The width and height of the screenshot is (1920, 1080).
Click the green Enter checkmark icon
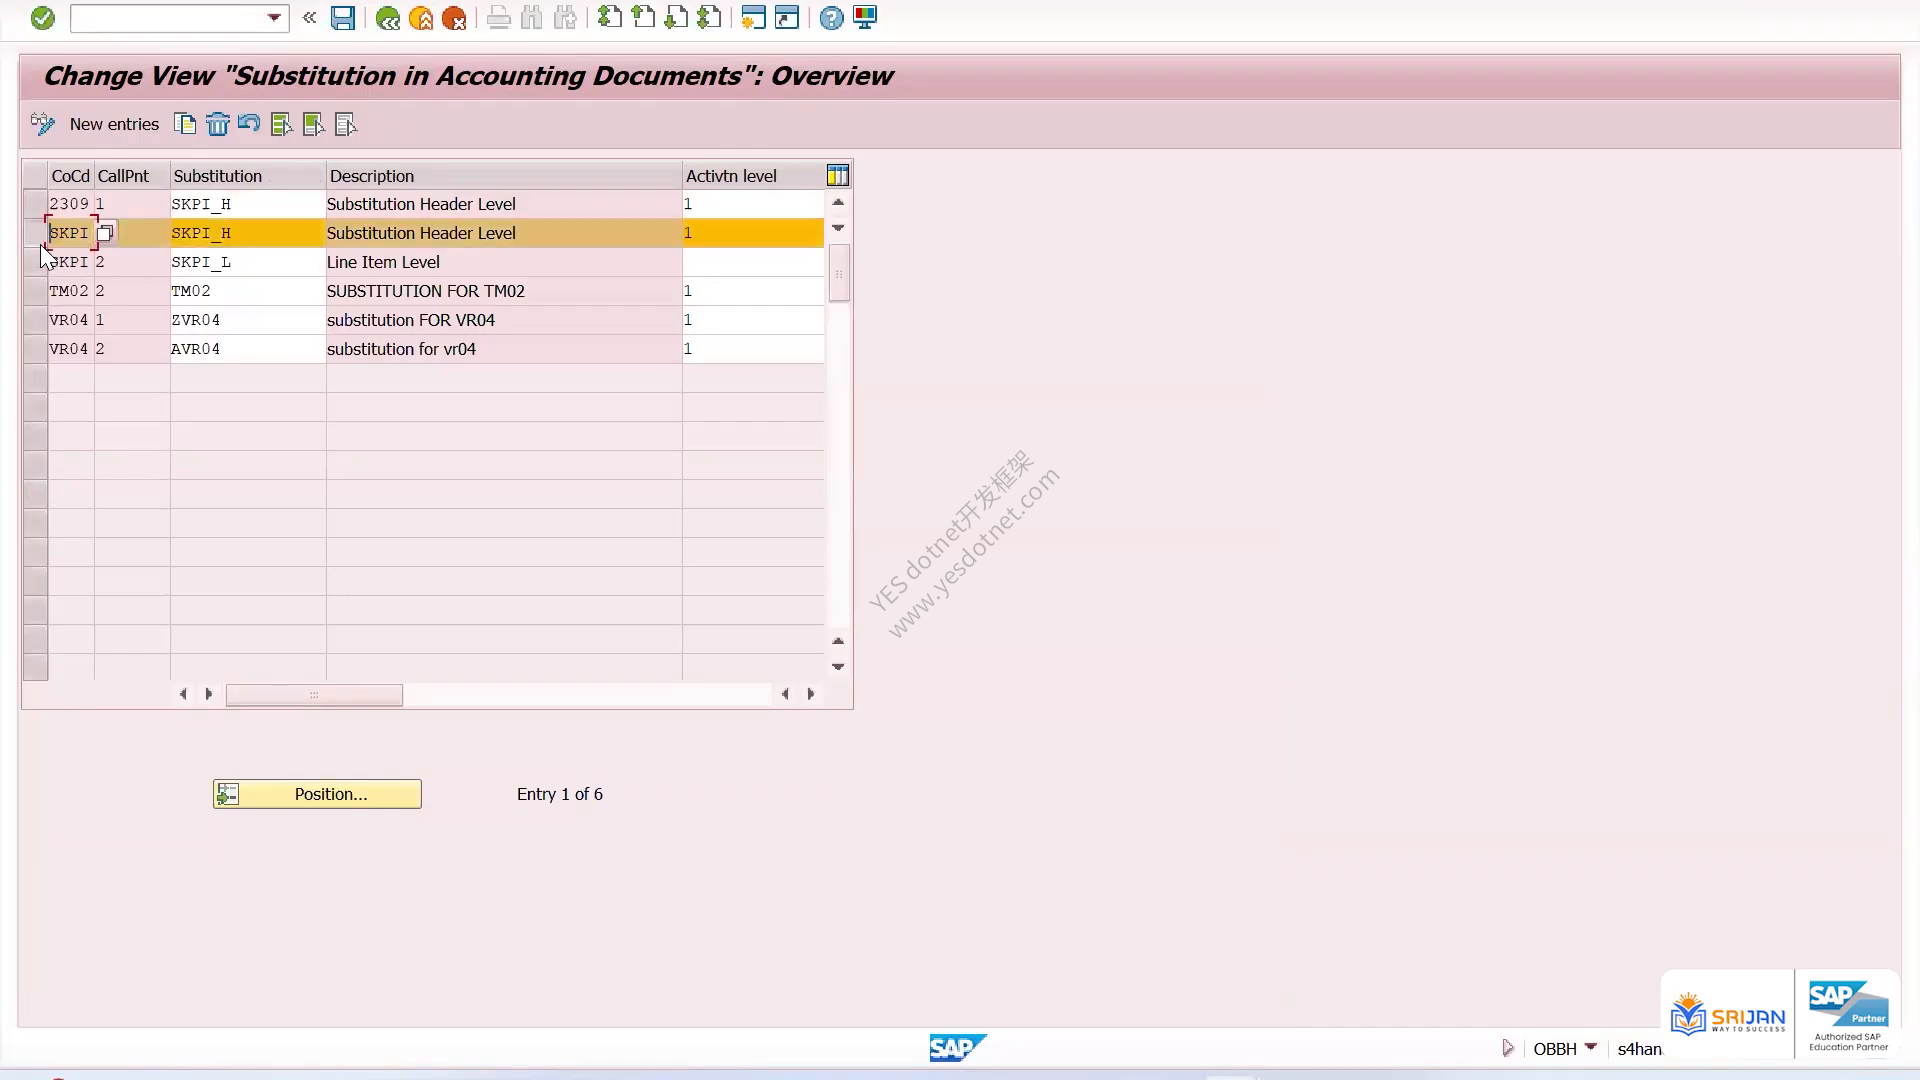42,18
